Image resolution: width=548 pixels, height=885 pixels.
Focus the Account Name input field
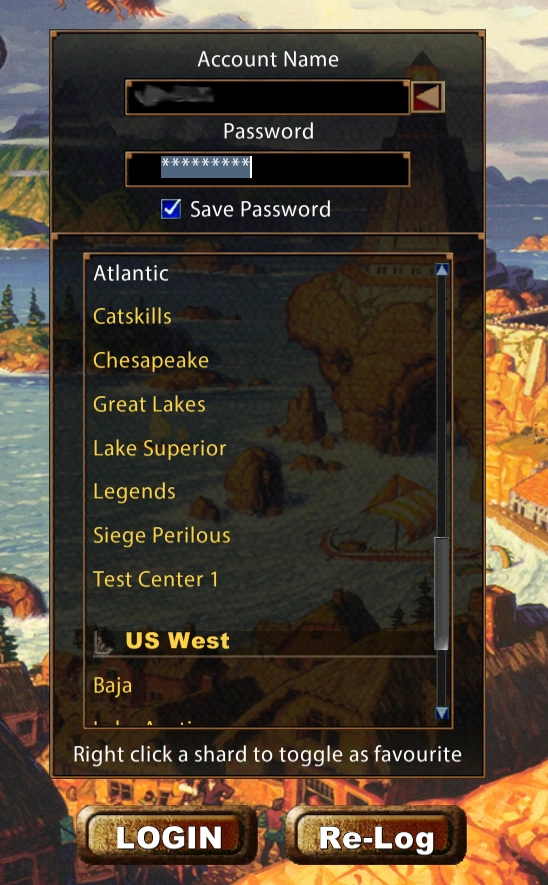268,97
